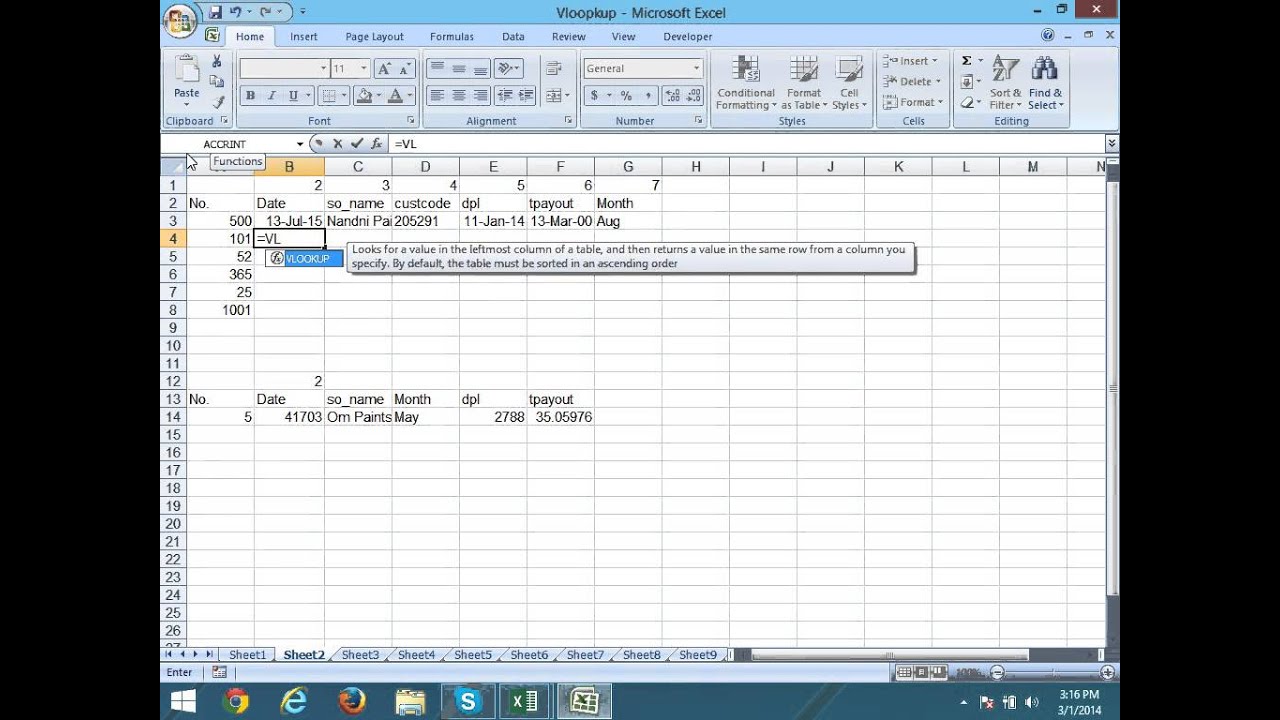Expand Format as Table gallery
The width and height of the screenshot is (1280, 720).
804,83
